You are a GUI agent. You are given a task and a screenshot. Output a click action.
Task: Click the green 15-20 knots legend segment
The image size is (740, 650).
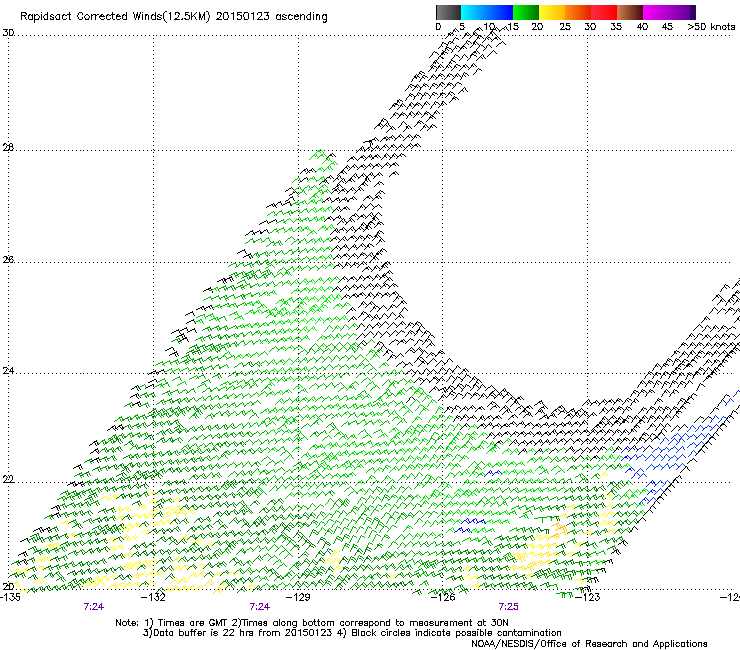click(x=526, y=12)
